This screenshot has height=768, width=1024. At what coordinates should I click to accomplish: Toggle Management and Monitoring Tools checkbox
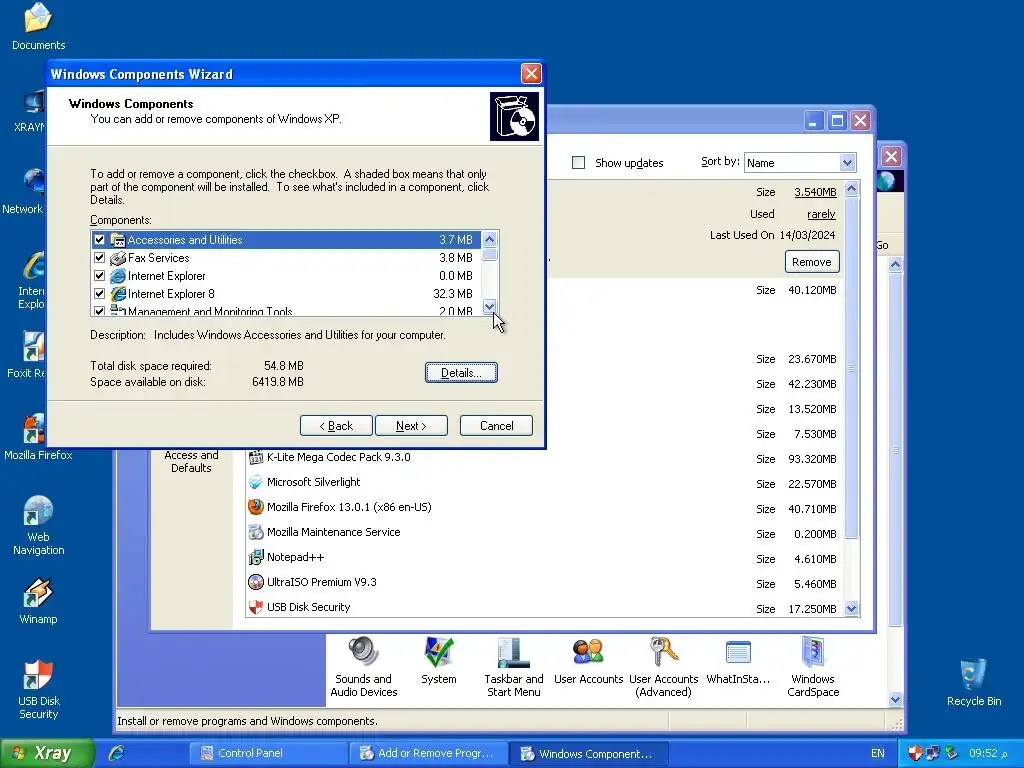point(99,312)
